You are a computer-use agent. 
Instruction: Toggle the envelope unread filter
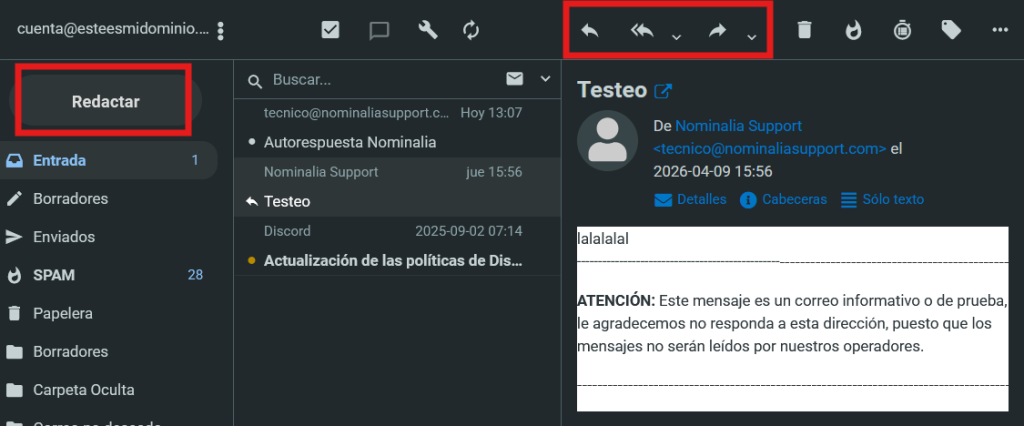tap(515, 79)
